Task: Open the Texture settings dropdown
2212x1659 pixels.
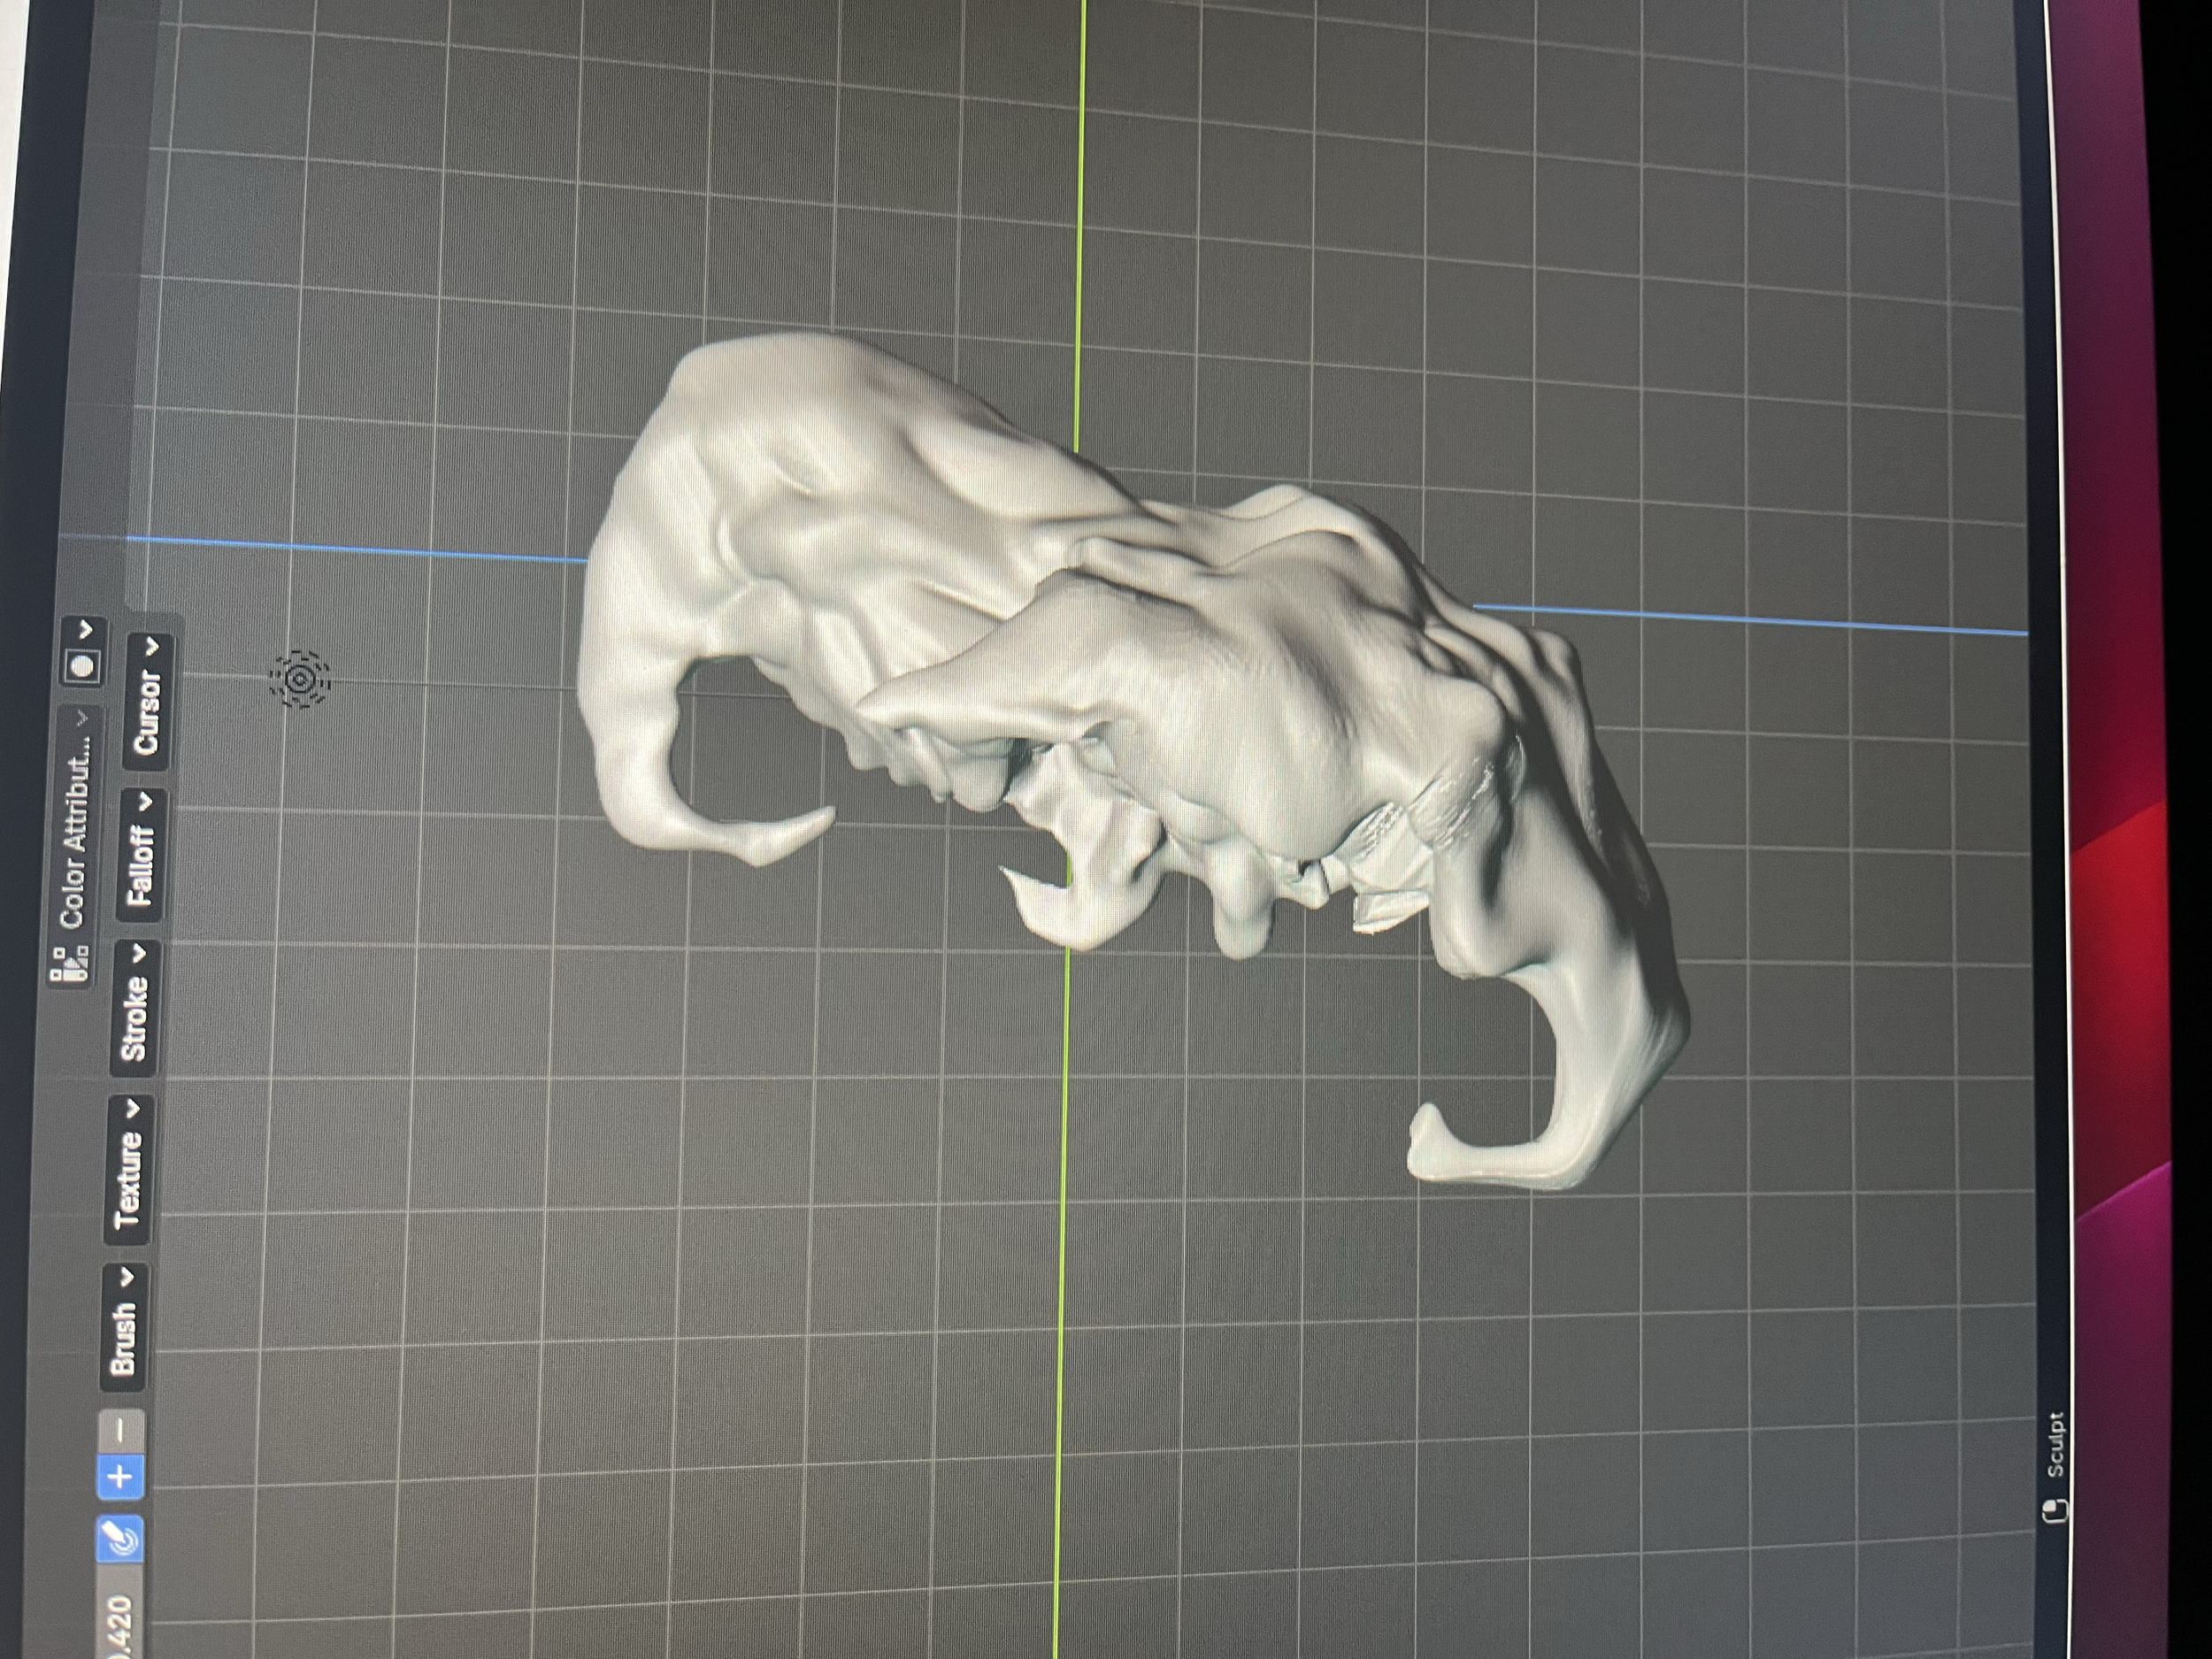Action: [130, 1170]
